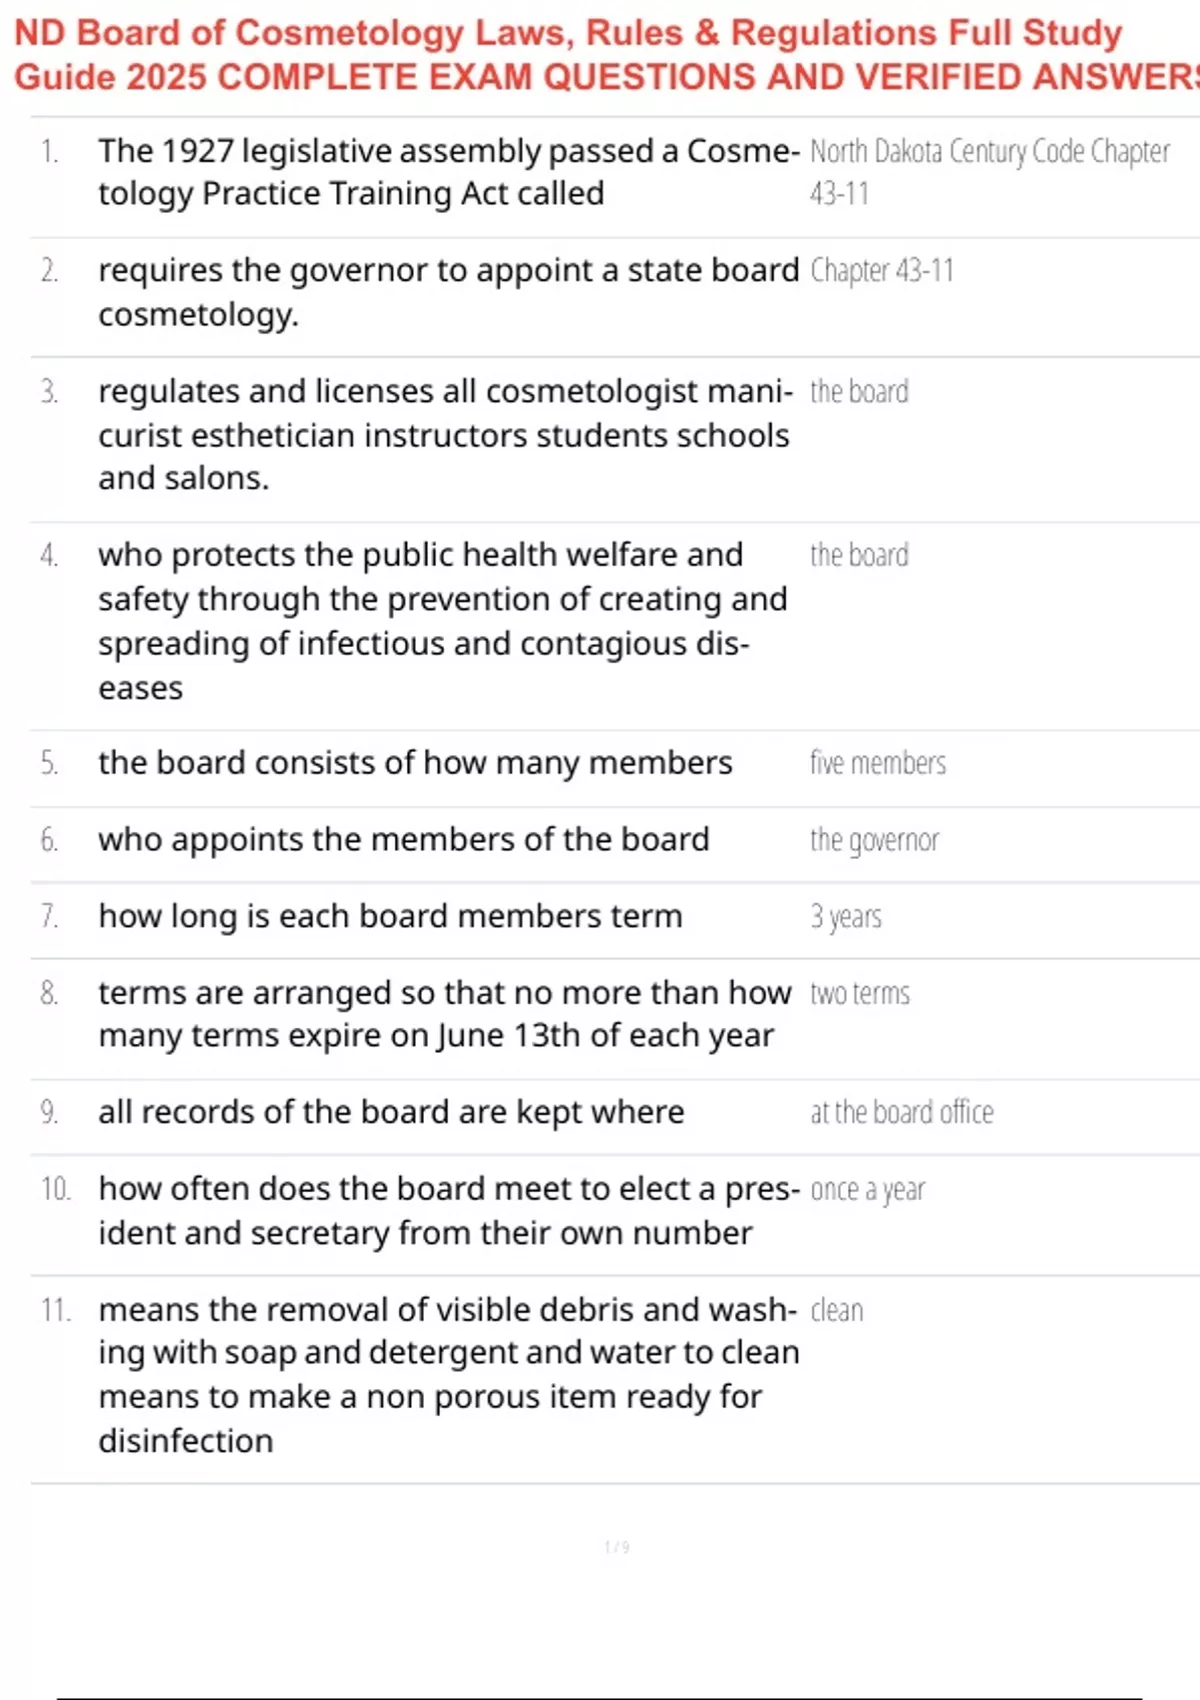Select question 4 about protecting public health
Screen dimensions: 1200x1700
click(443, 621)
